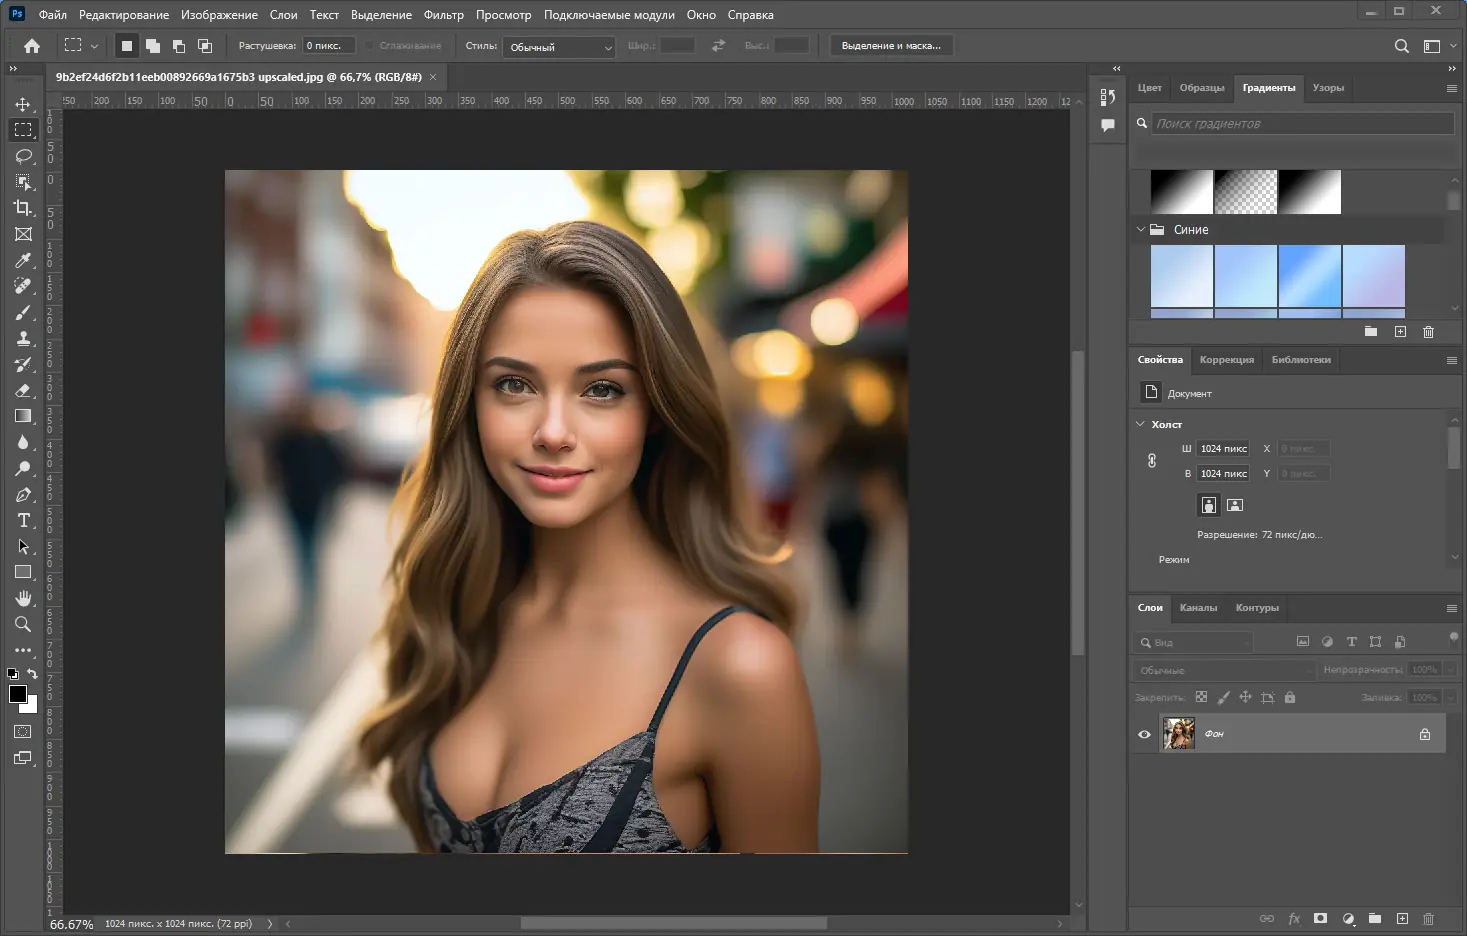Screen dimensions: 1467x936
Task: Activate the Zoom tool in toolbar
Action: [23, 624]
